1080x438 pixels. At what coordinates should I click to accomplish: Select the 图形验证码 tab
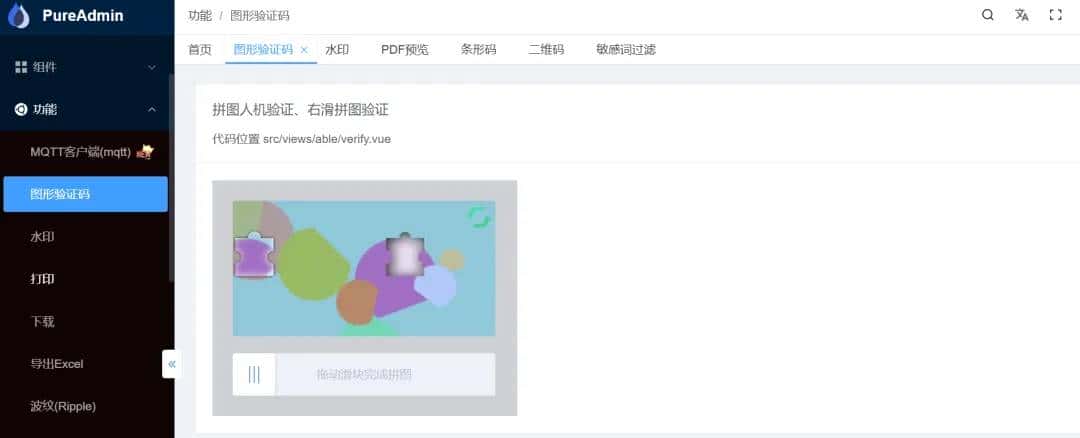[x=263, y=50]
